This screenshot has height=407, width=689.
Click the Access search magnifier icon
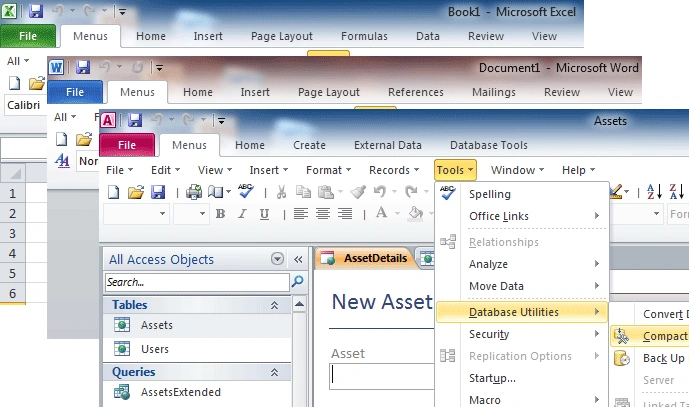[297, 283]
